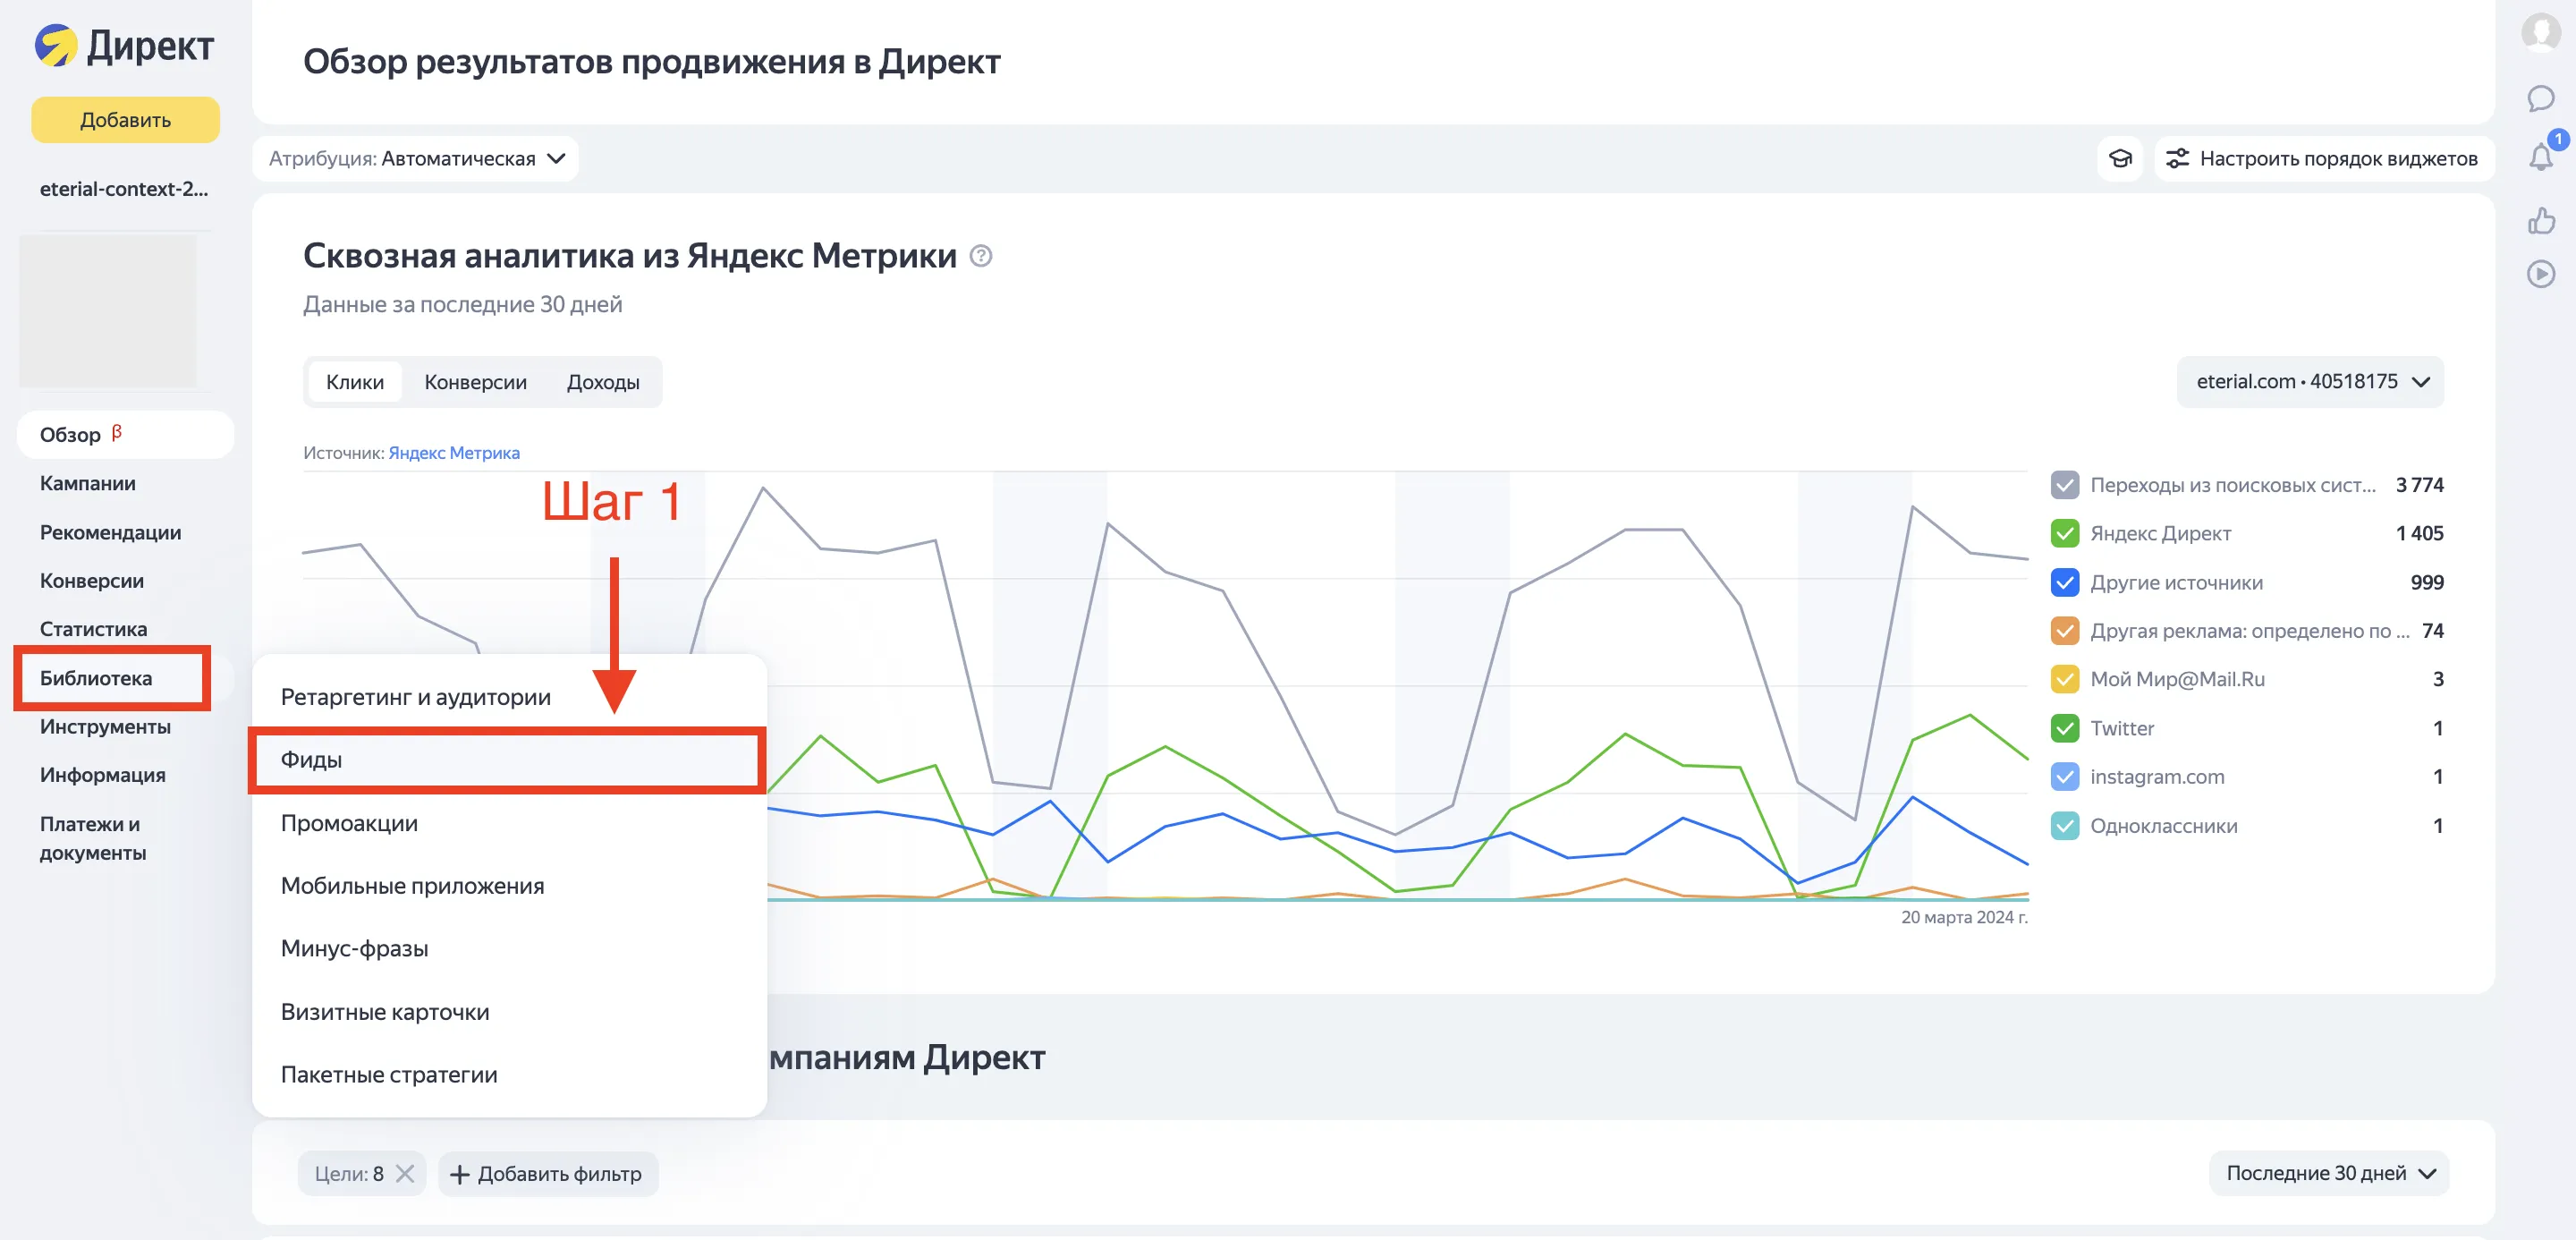Viewport: 2576px width, 1240px height.
Task: Open the user profile avatar
Action: (2540, 32)
